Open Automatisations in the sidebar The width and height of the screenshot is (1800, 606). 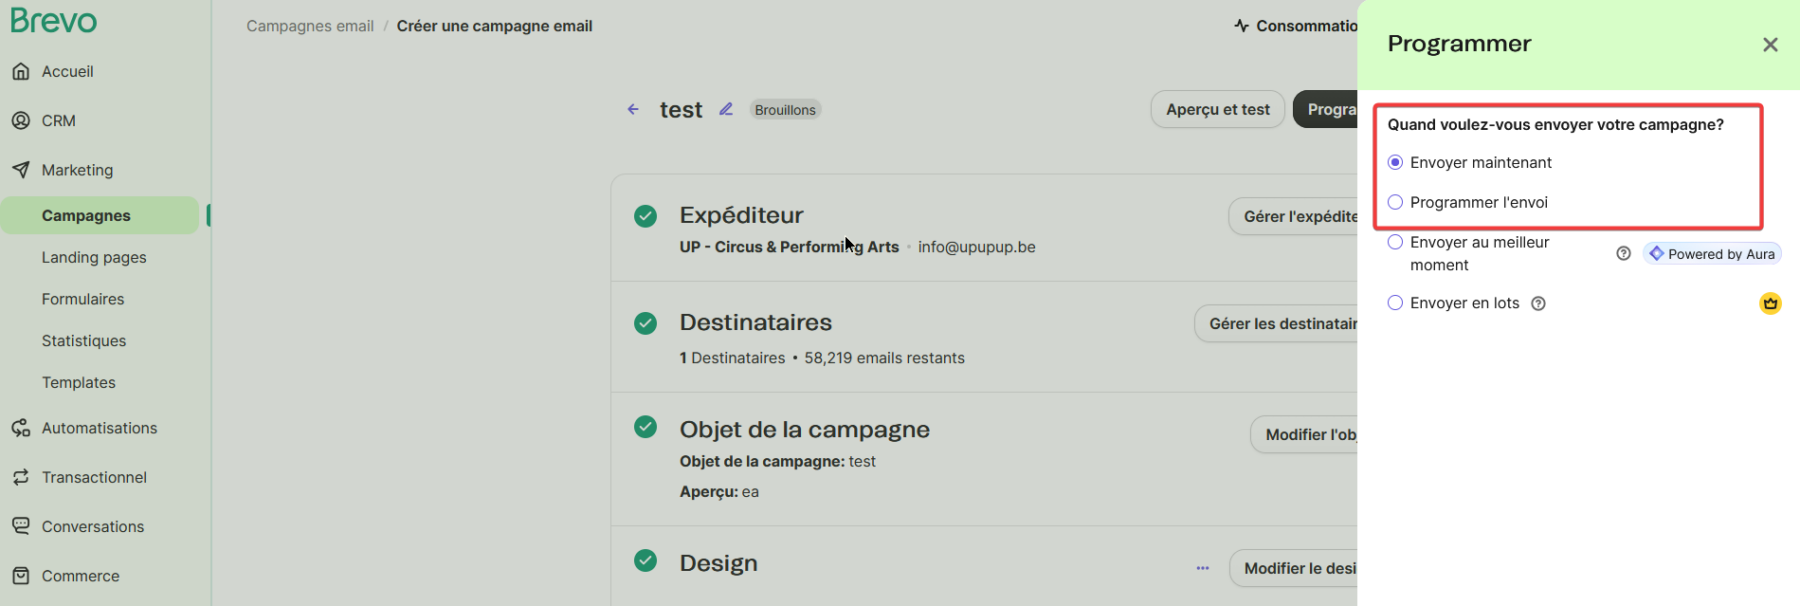(x=99, y=428)
